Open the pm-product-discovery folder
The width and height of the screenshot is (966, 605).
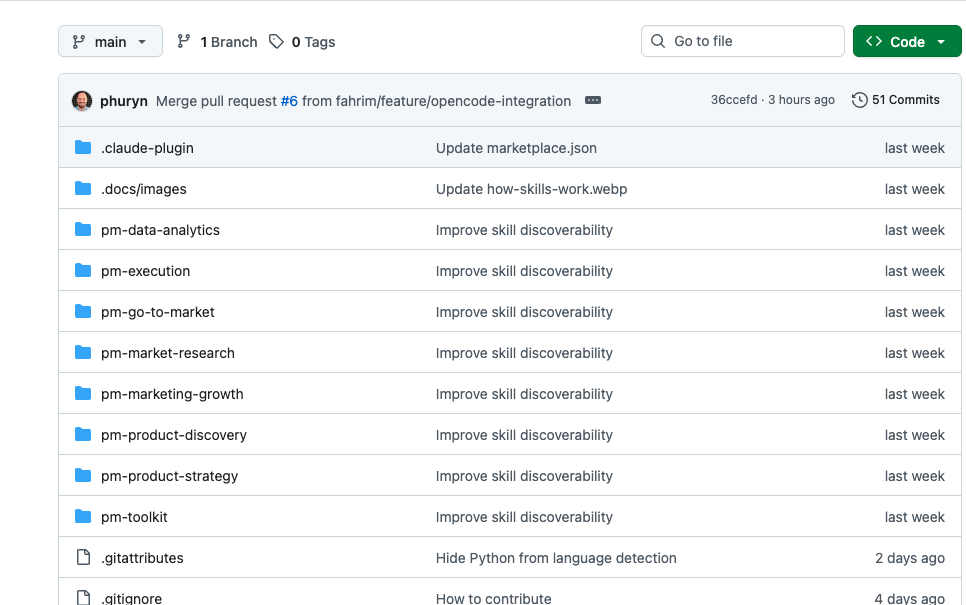(x=174, y=435)
